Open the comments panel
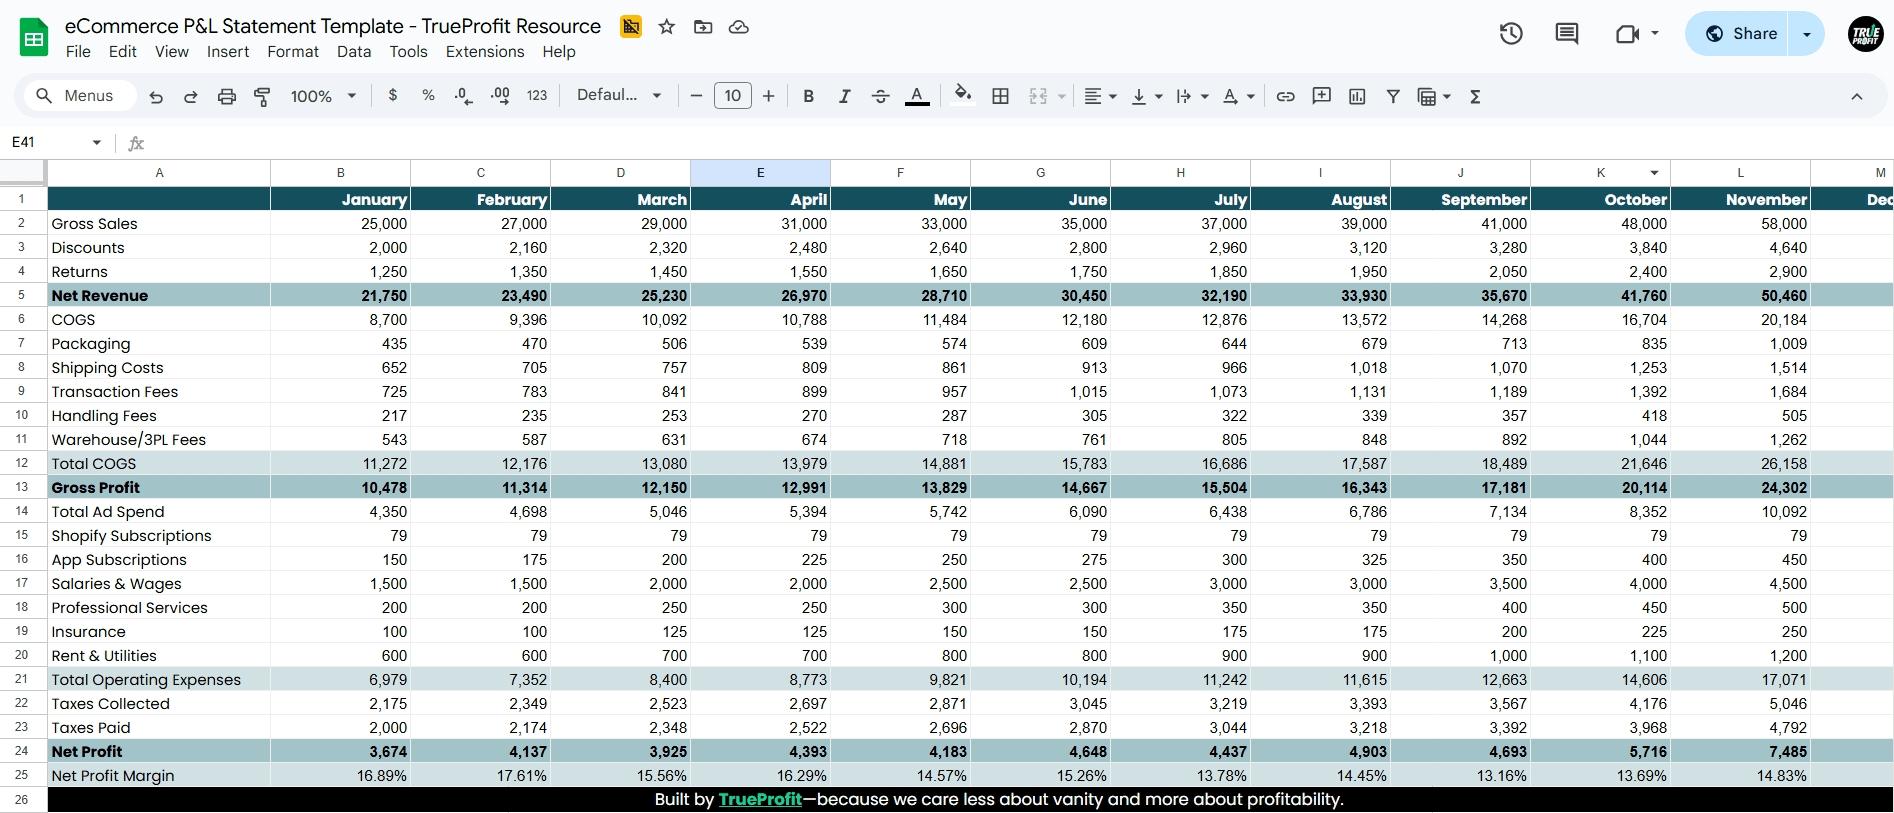The height and width of the screenshot is (813, 1894). click(x=1567, y=34)
